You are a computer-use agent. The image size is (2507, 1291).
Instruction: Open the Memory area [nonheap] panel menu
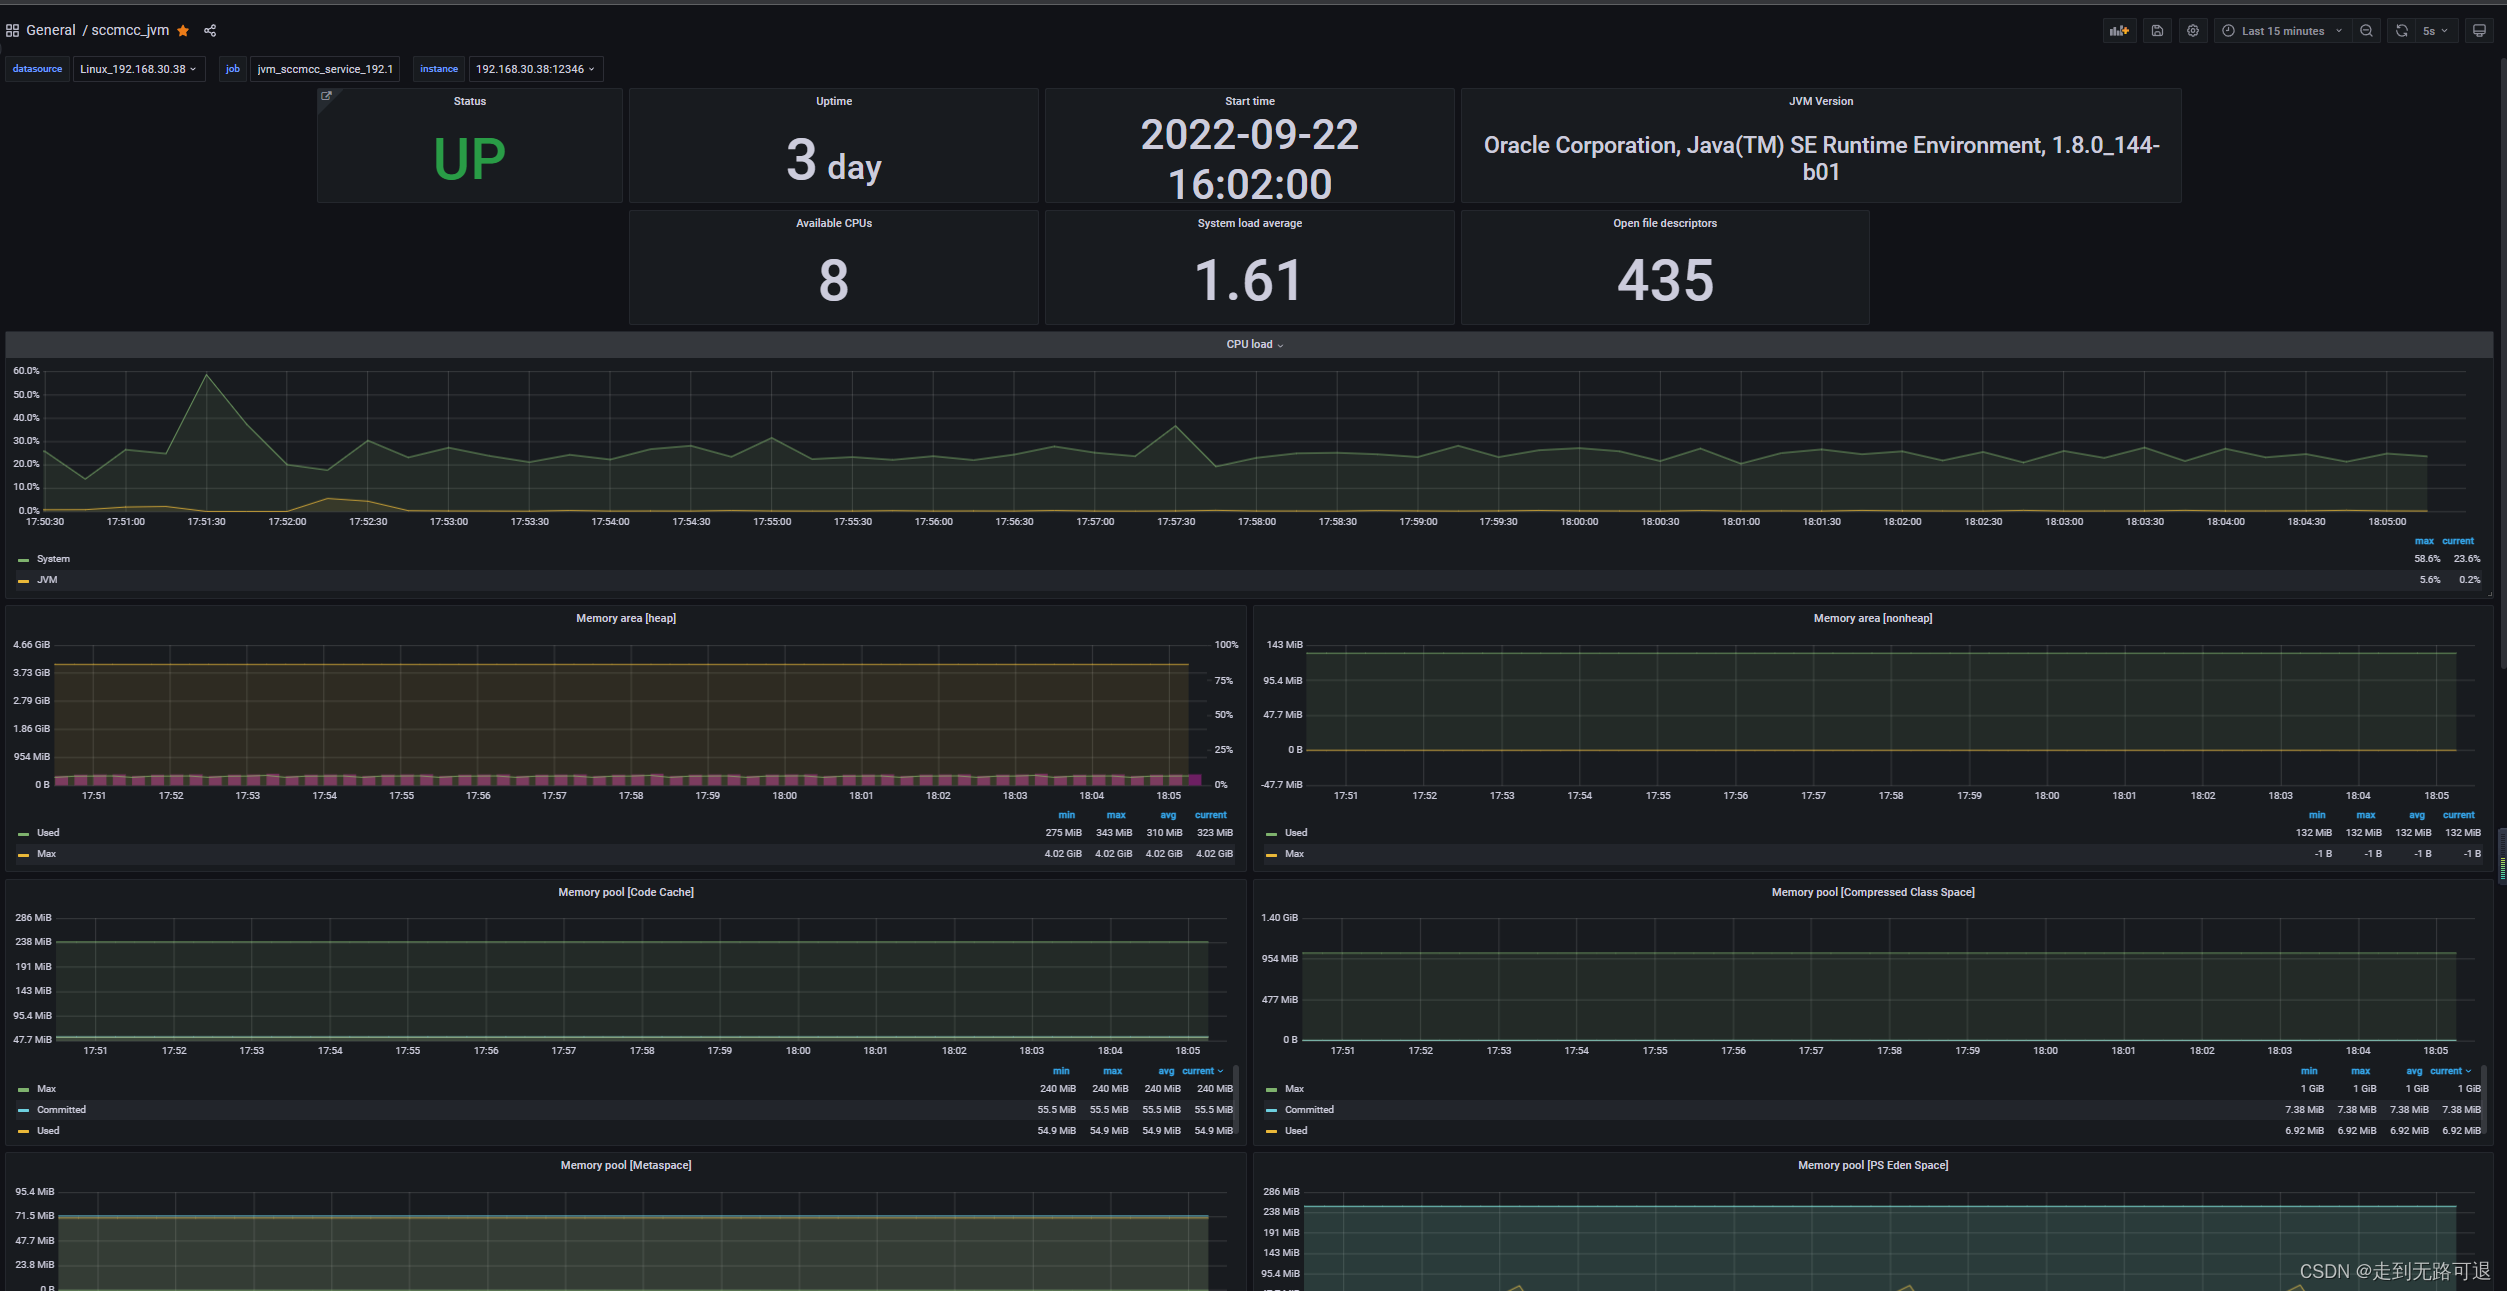(x=1873, y=618)
